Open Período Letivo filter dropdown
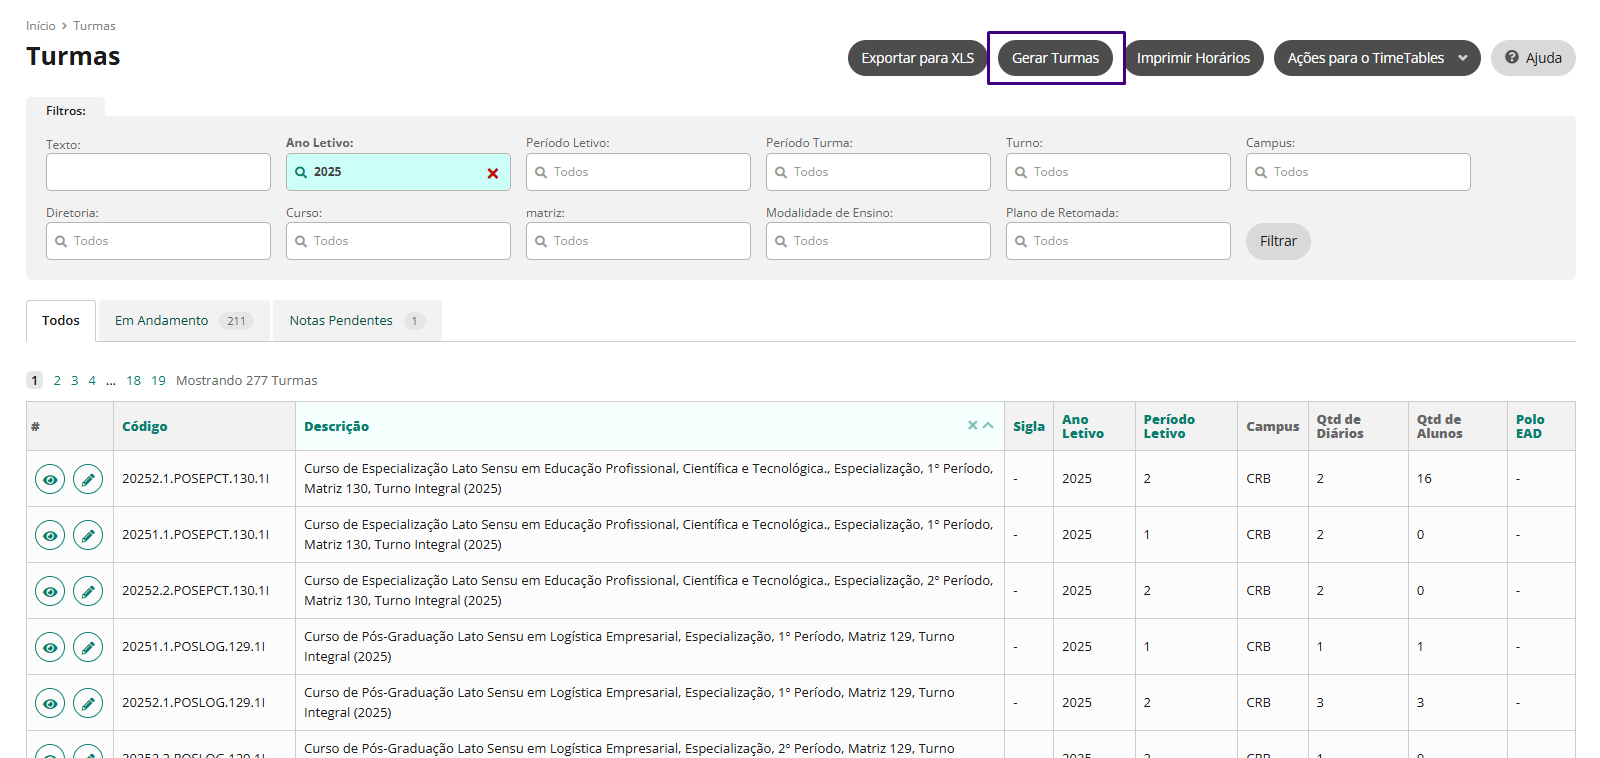Screen dimensions: 1600x758 pos(638,172)
